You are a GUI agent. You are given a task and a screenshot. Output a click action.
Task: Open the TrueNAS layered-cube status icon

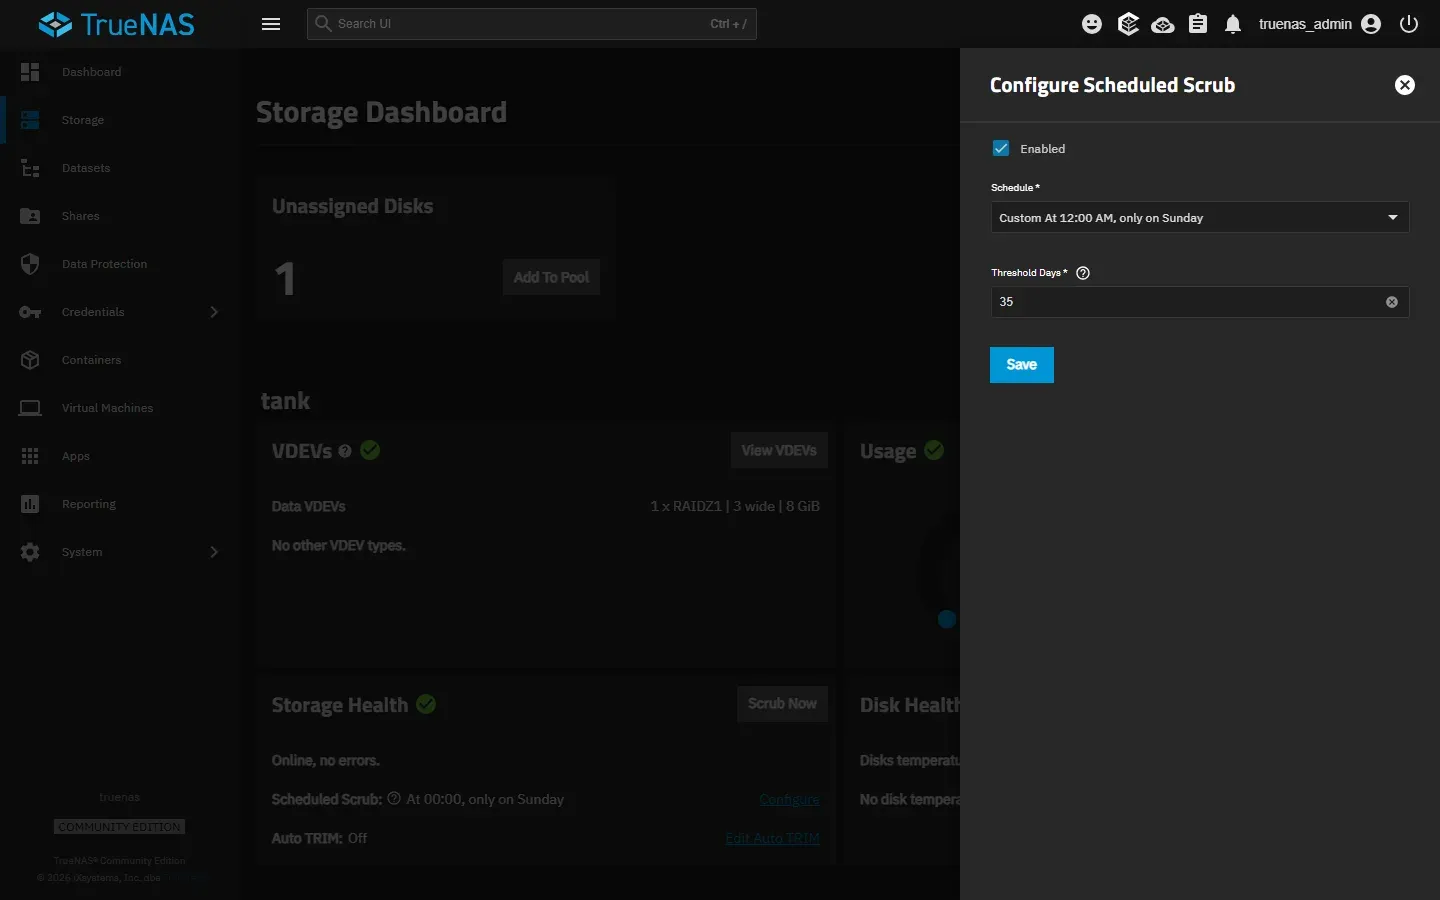point(1128,24)
